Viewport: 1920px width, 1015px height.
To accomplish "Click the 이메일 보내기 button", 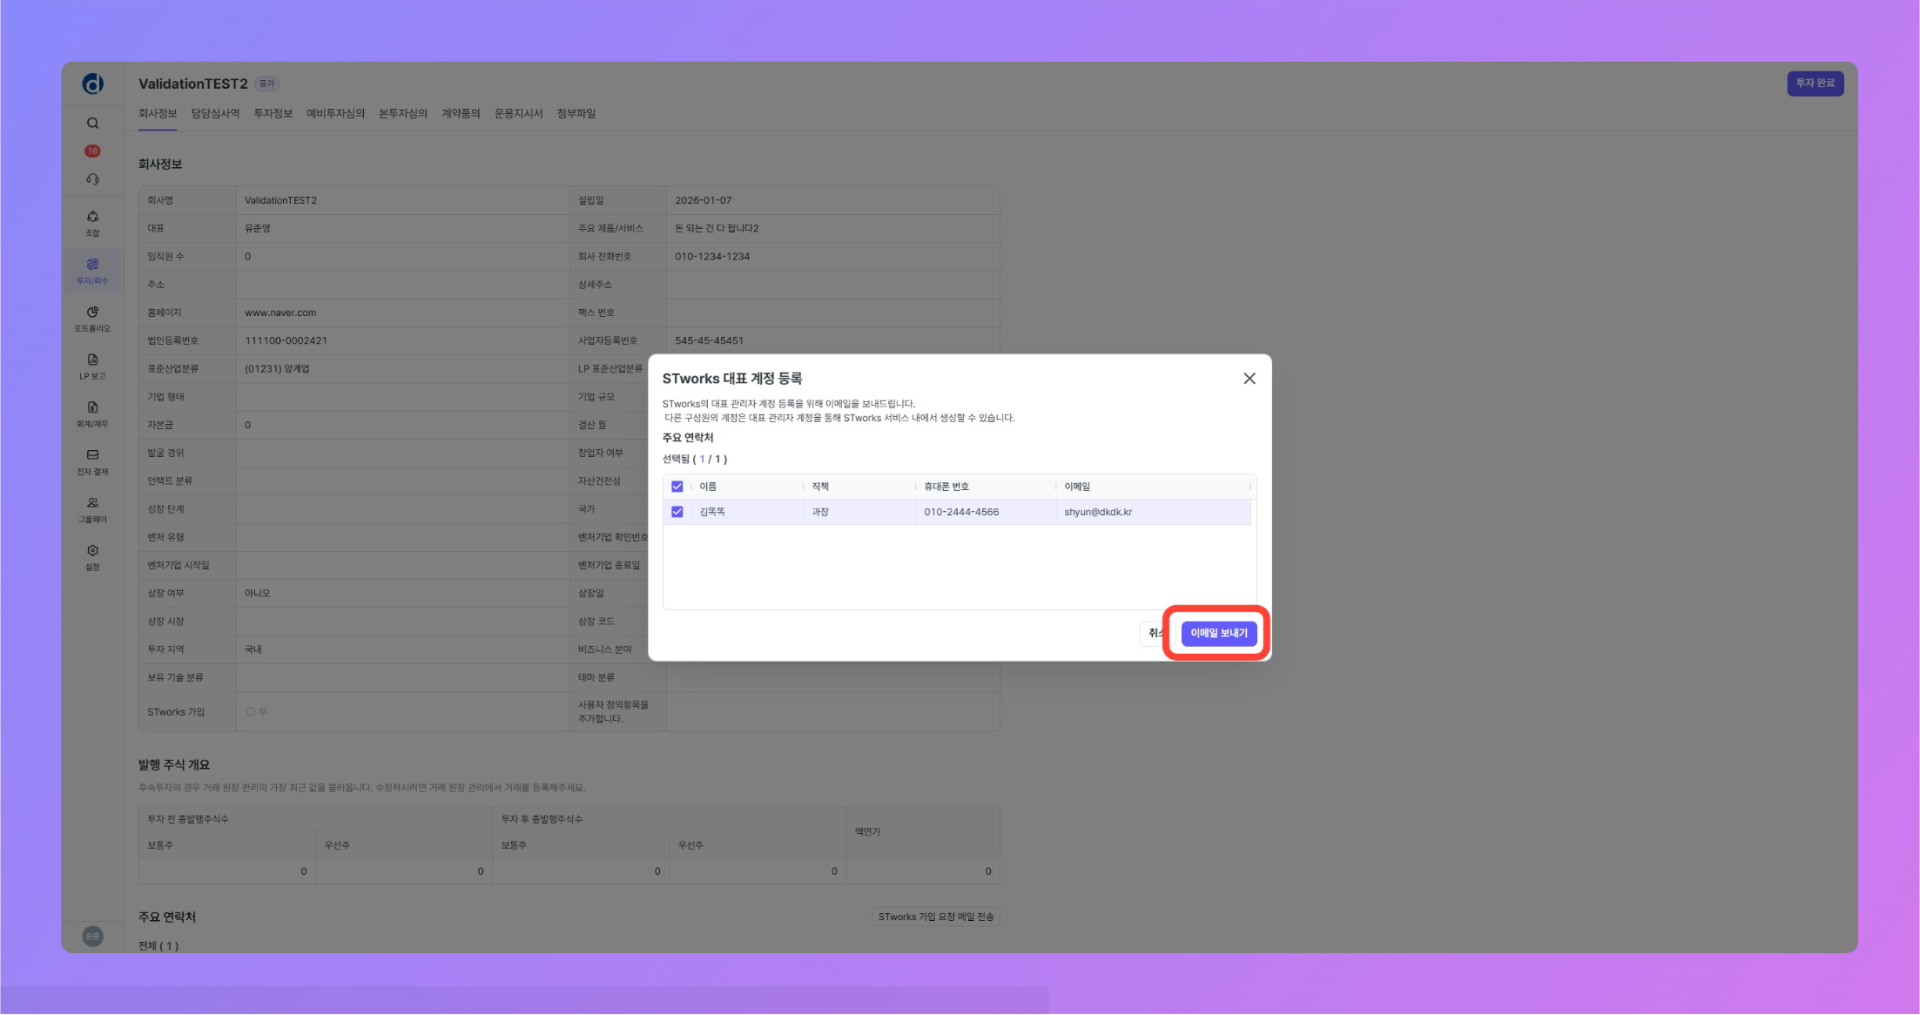I will point(1218,633).
